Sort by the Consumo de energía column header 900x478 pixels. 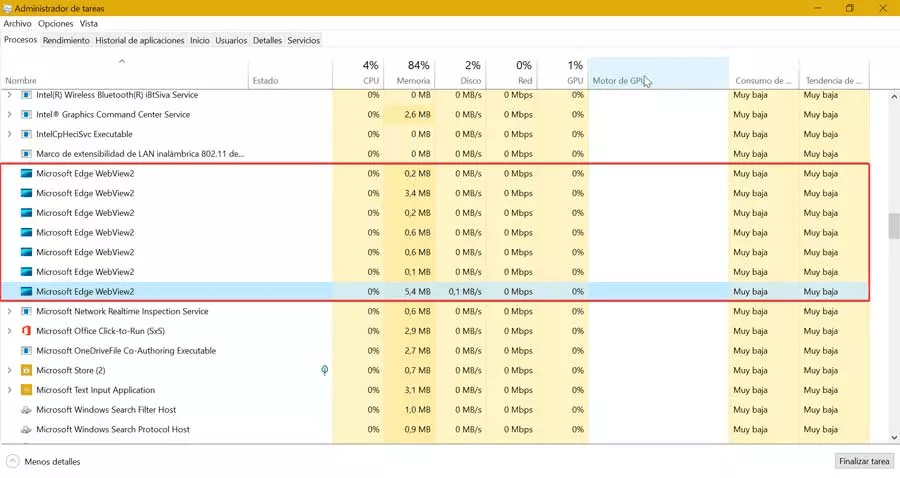click(764, 73)
